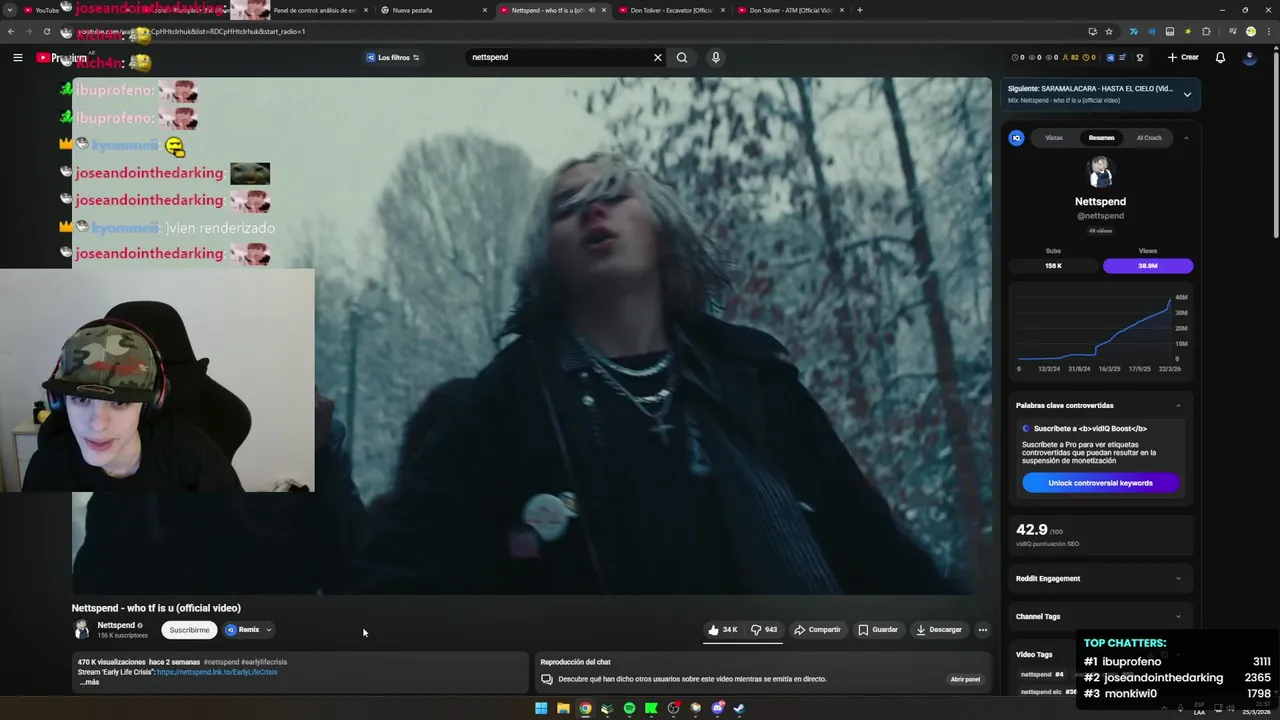The width and height of the screenshot is (1280, 720).
Task: Go back with the browser back arrow
Action: pyautogui.click(x=10, y=31)
